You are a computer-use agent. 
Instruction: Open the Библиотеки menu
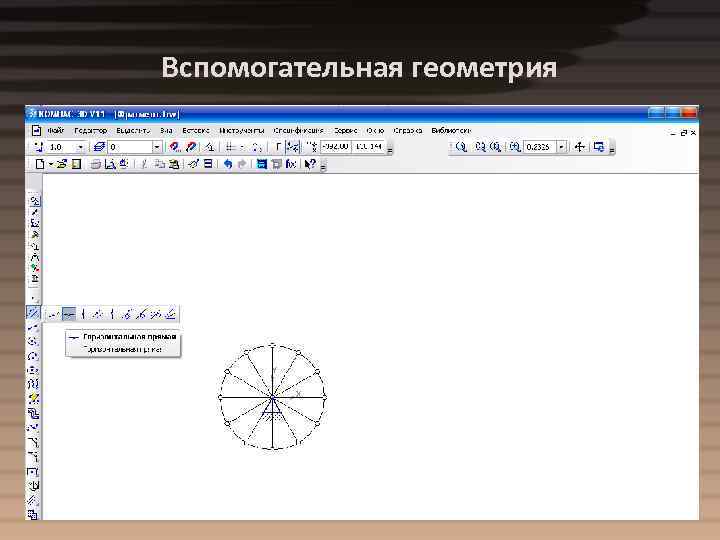pyautogui.click(x=451, y=131)
